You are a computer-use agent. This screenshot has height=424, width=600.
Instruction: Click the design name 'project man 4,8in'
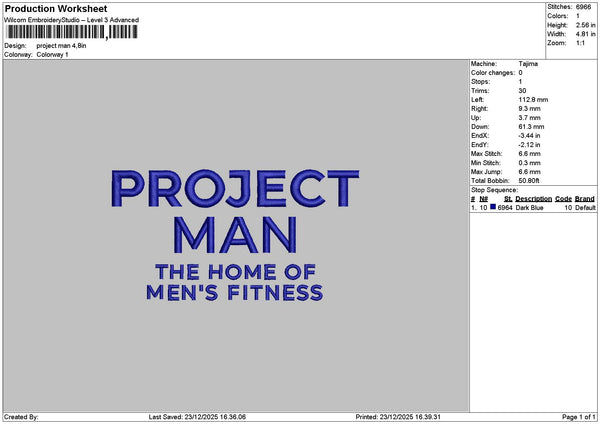61,46
